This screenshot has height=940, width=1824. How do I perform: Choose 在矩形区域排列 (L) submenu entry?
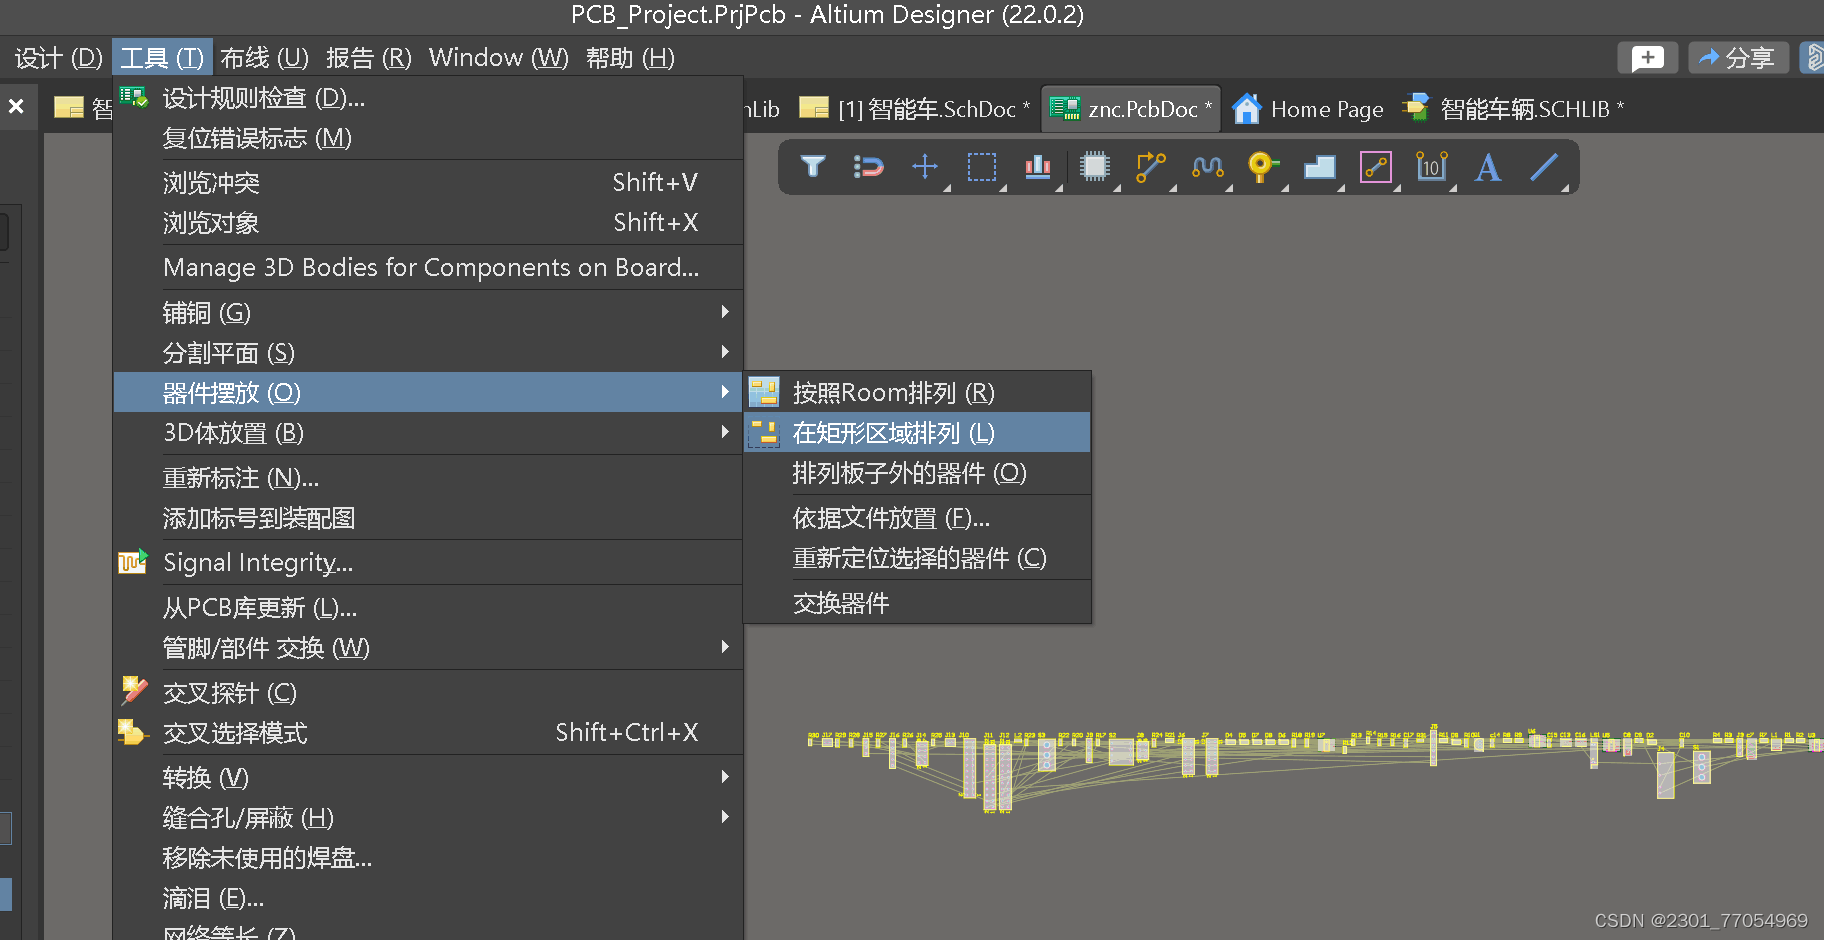pyautogui.click(x=917, y=433)
